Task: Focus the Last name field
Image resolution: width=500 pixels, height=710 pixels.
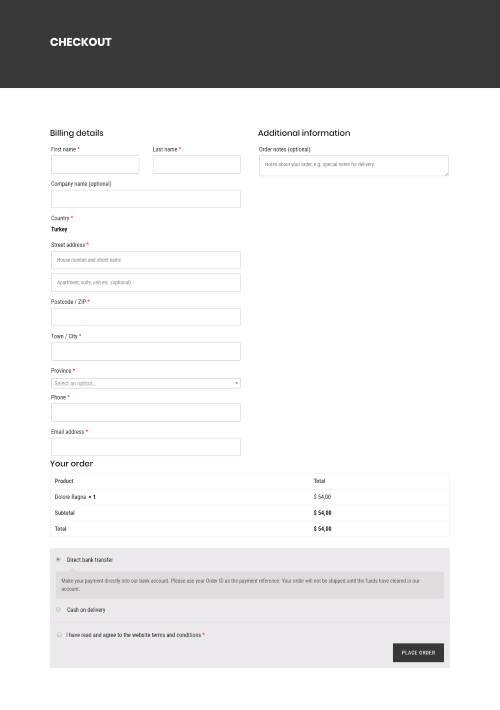Action: [x=197, y=165]
